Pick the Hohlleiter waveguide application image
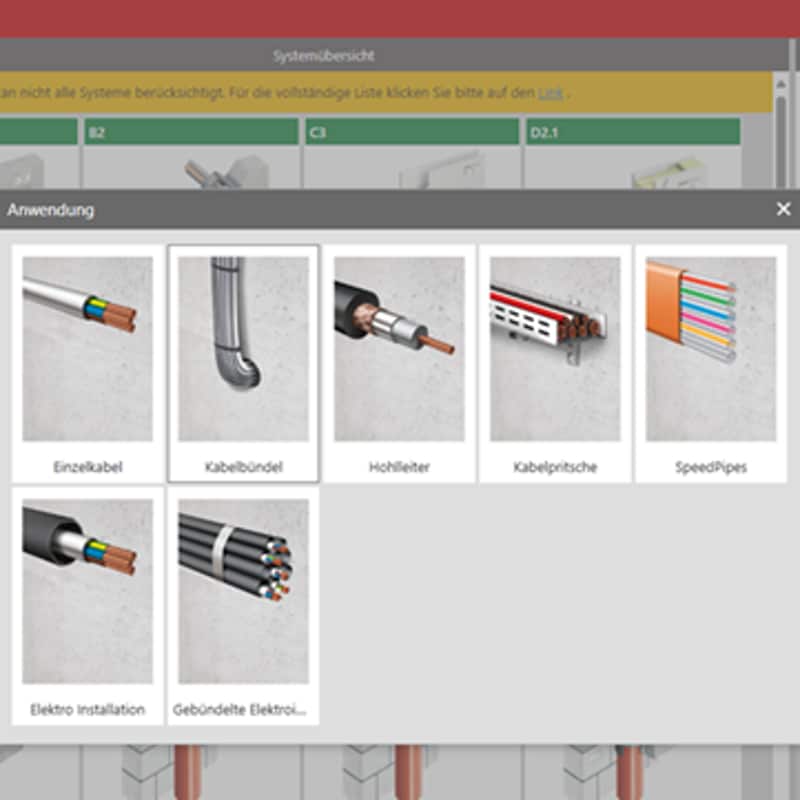 (x=399, y=348)
